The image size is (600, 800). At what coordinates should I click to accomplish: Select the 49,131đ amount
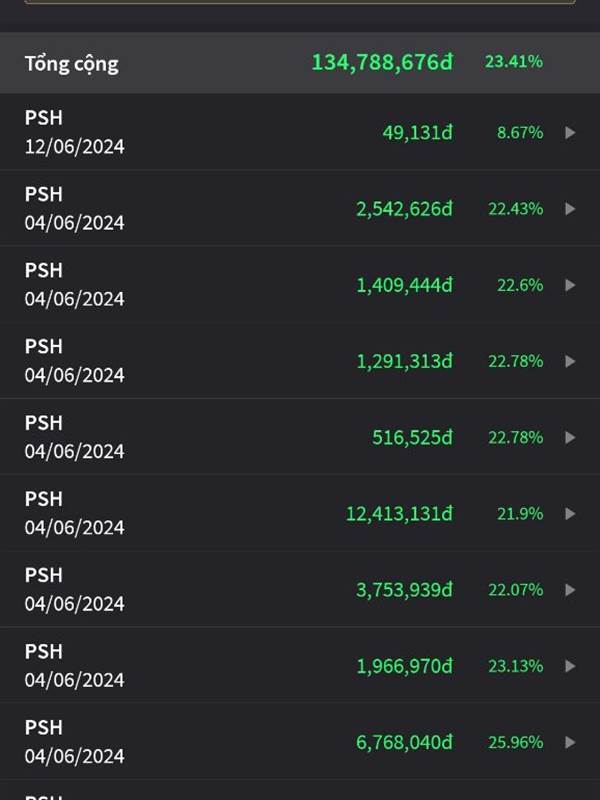[417, 132]
